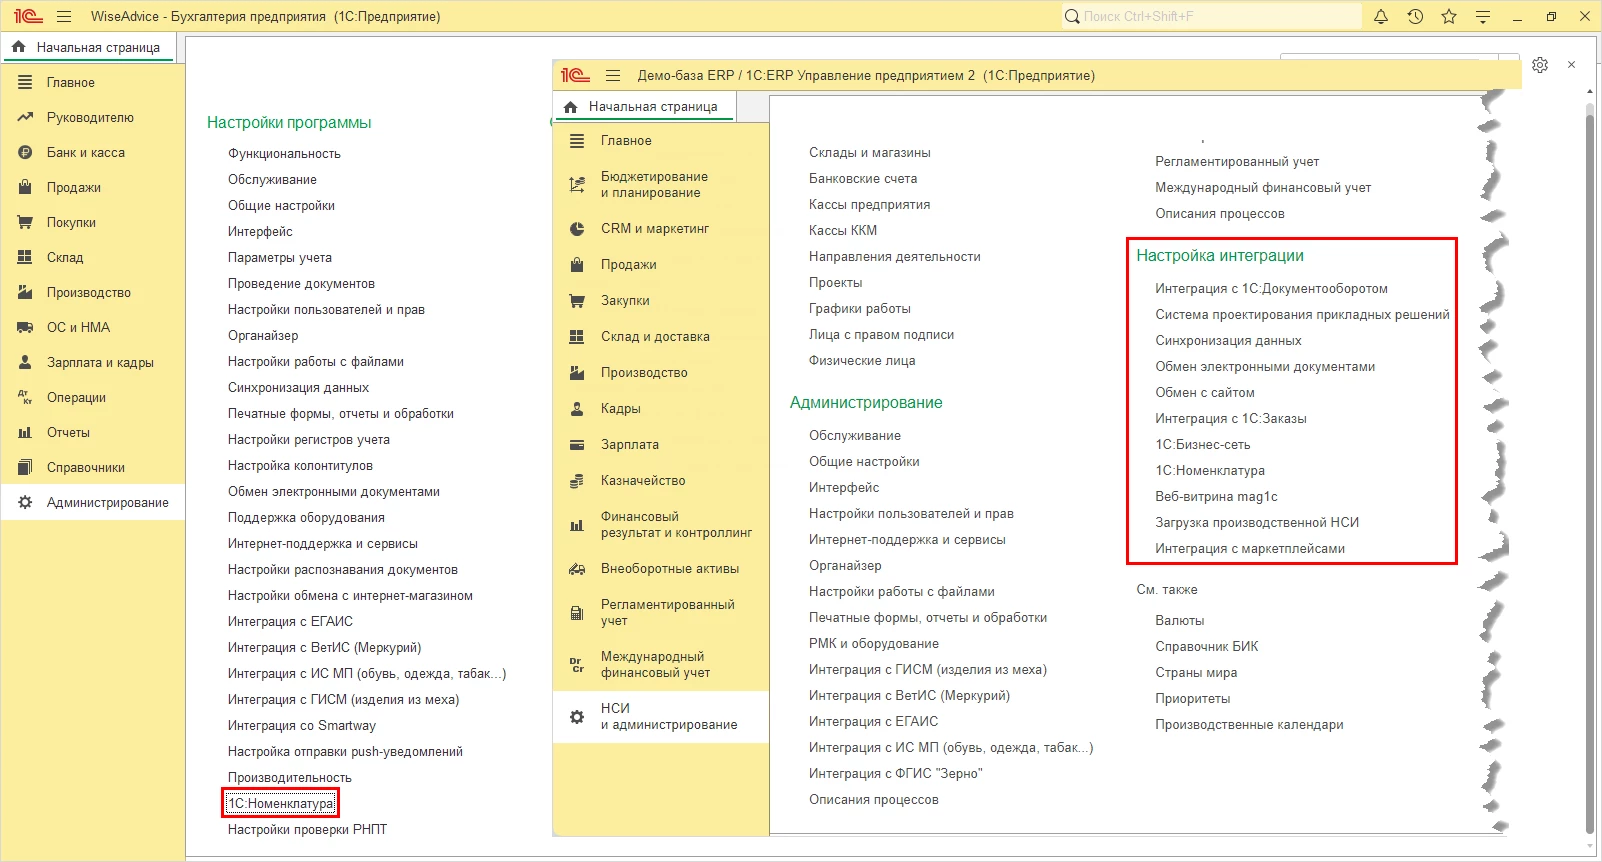Open Главное section in the ERP sidebar
This screenshot has width=1602, height=862.
click(661, 141)
